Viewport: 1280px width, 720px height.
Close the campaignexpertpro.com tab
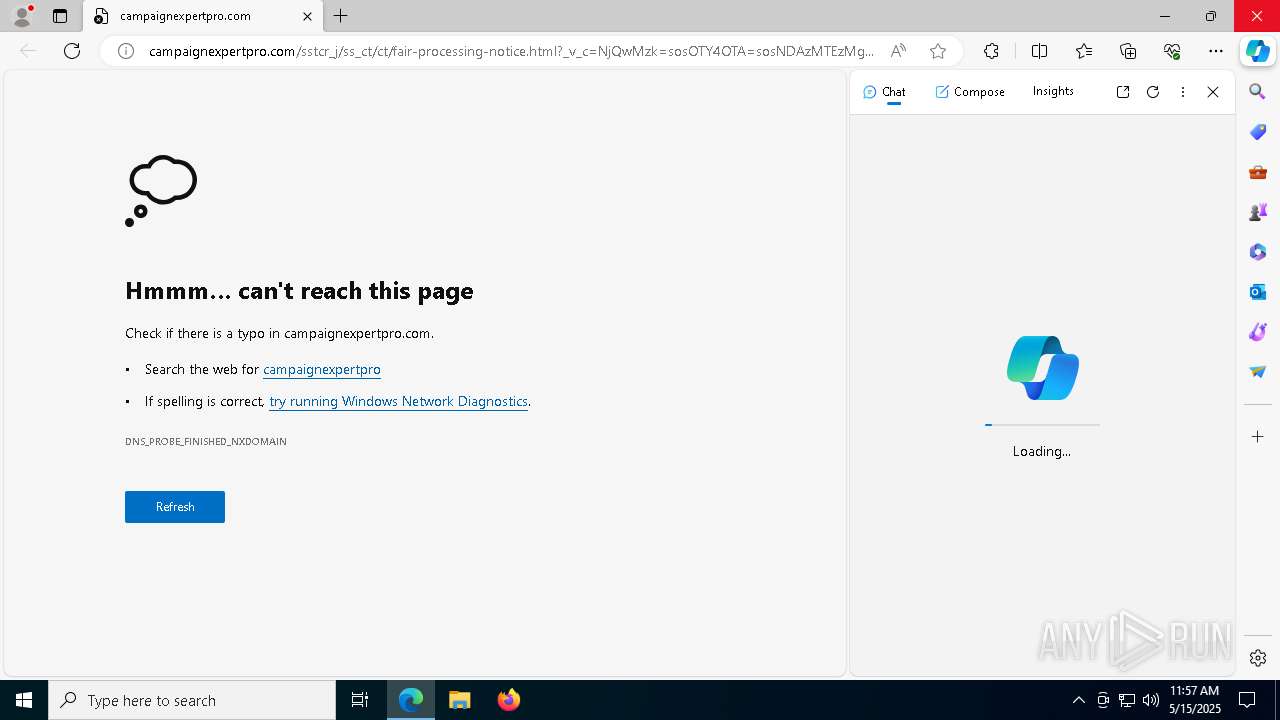[307, 16]
